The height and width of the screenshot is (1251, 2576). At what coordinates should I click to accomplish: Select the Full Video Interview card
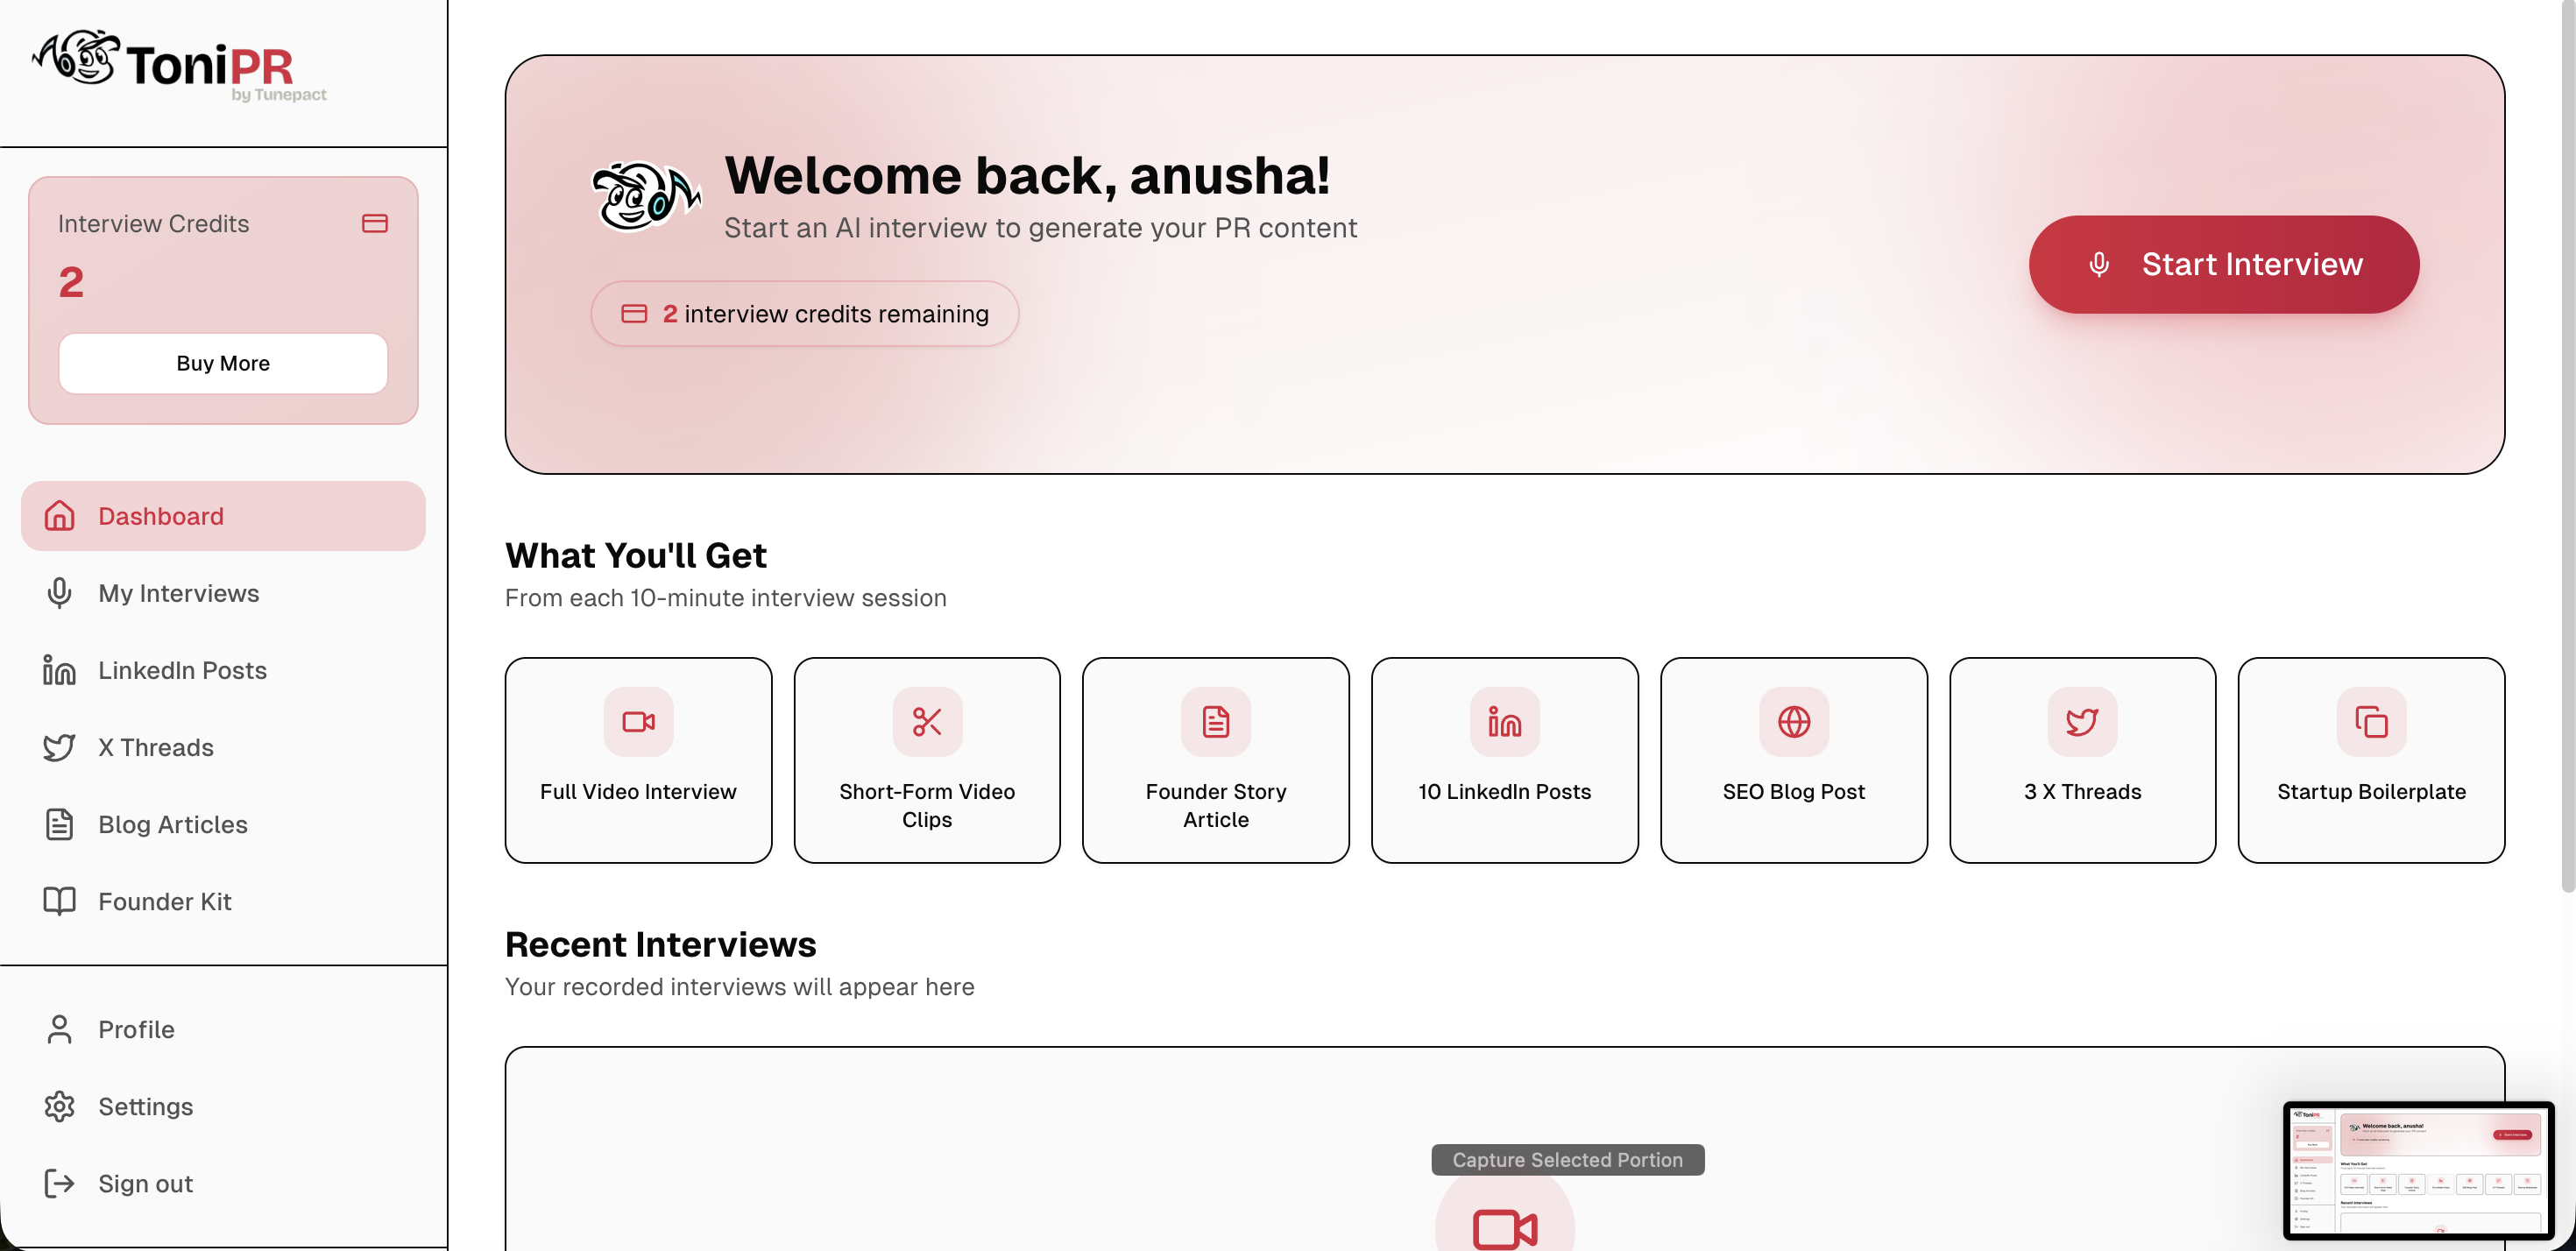[x=638, y=760]
